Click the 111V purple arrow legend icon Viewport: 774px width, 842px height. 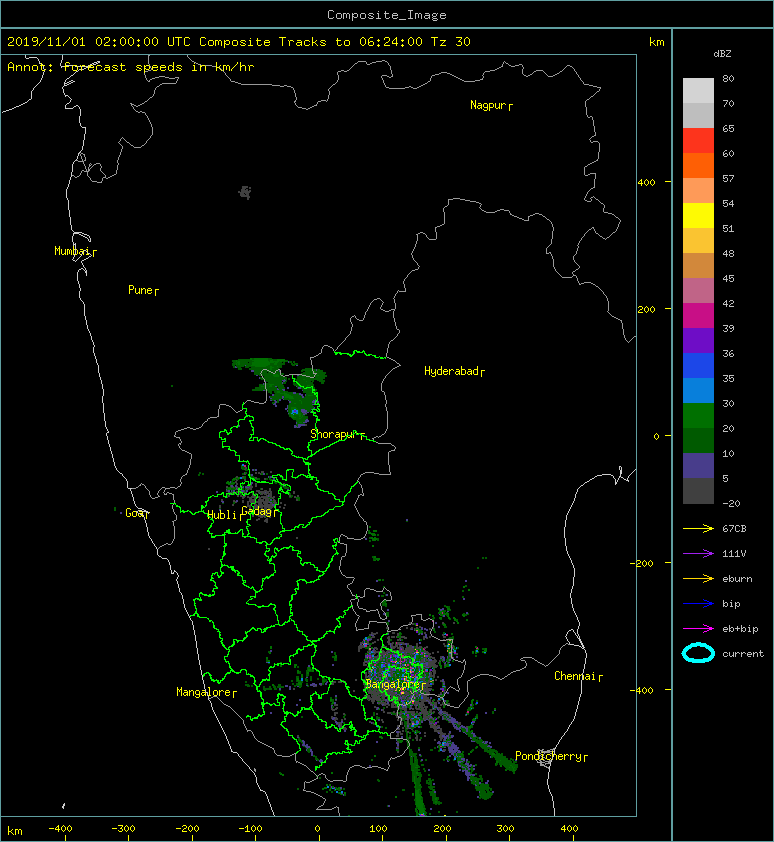698,554
